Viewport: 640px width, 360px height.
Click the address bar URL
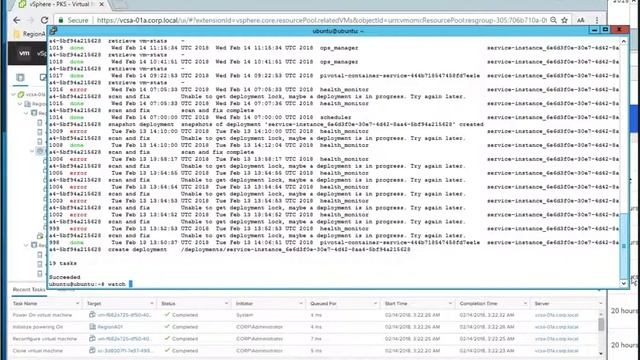322,20
